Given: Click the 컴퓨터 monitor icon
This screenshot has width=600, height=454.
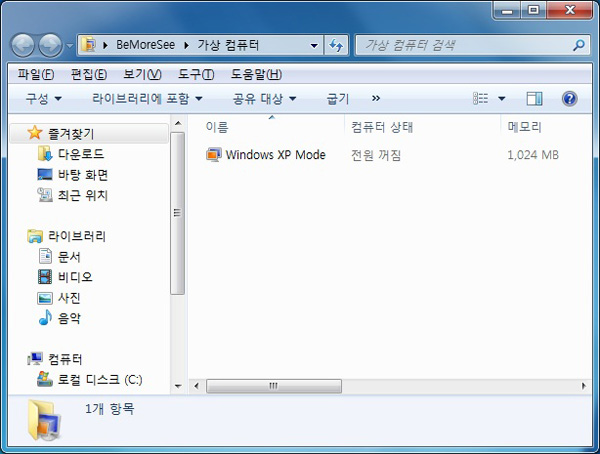Looking at the screenshot, I should coord(35,359).
